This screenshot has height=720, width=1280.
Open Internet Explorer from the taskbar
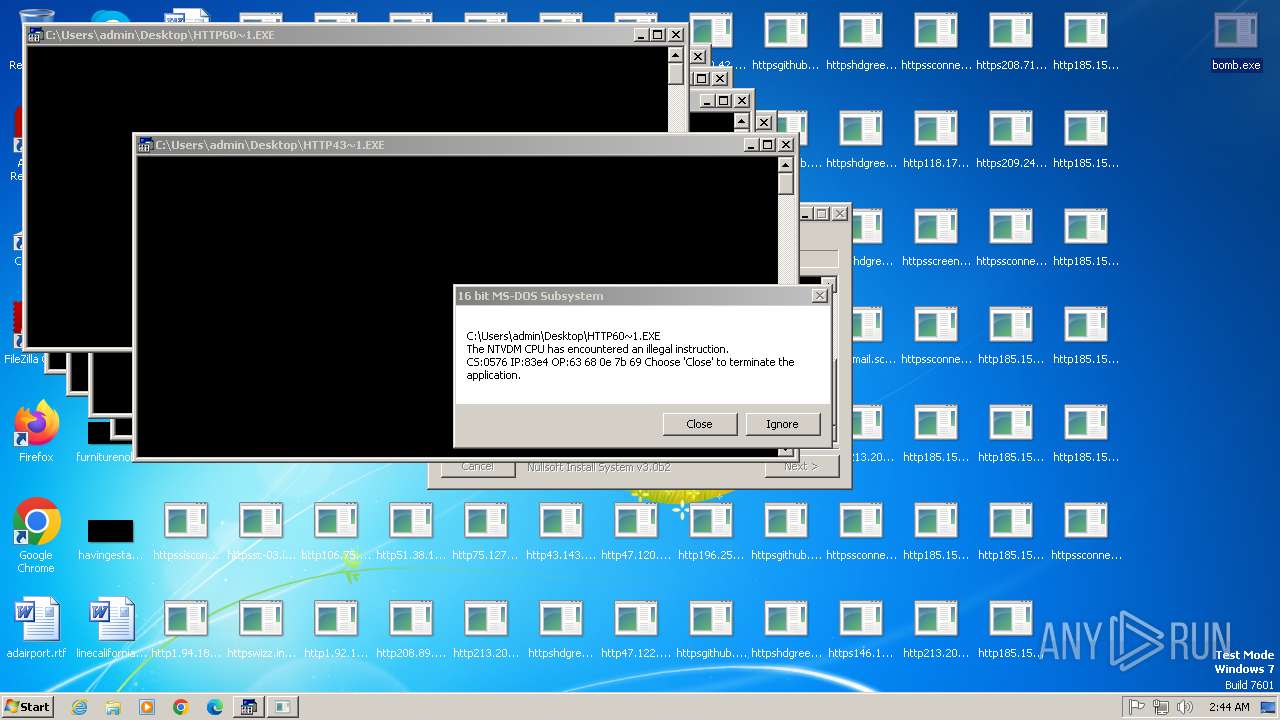80,707
